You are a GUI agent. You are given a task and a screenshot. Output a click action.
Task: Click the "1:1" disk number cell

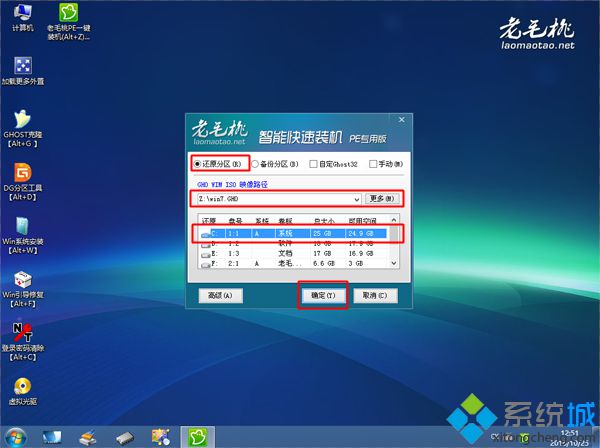(x=233, y=233)
